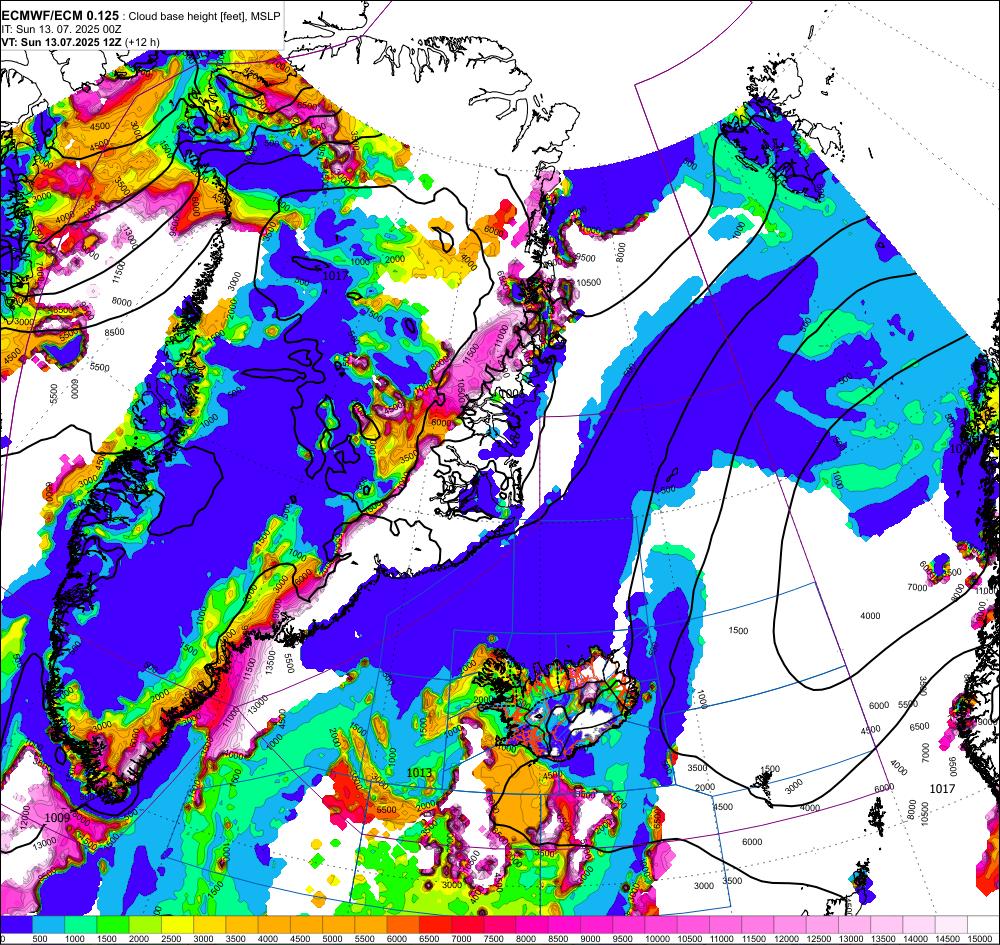Select the light blue 500–1000 legend swatch
Screen dimensions: 1000x945
[x=48, y=924]
